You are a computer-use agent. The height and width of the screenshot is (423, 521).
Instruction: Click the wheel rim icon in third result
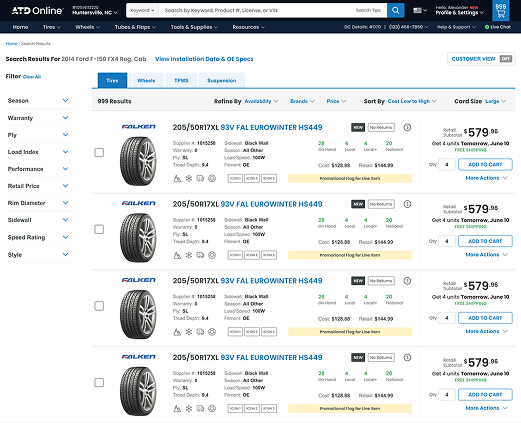point(212,332)
